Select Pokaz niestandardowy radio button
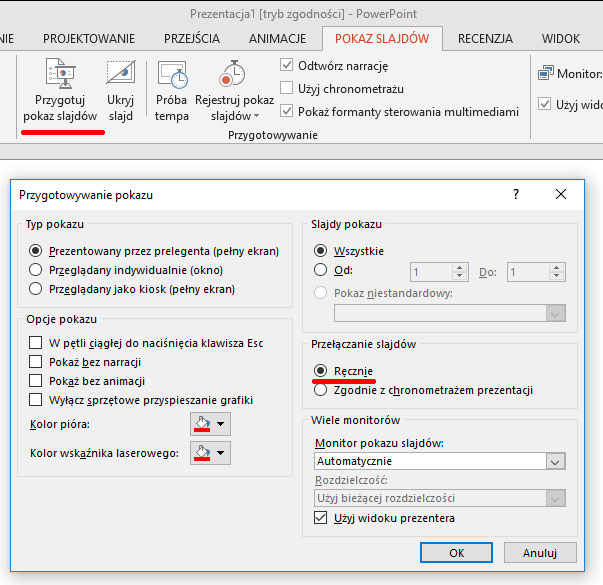The image size is (603, 585). click(320, 293)
